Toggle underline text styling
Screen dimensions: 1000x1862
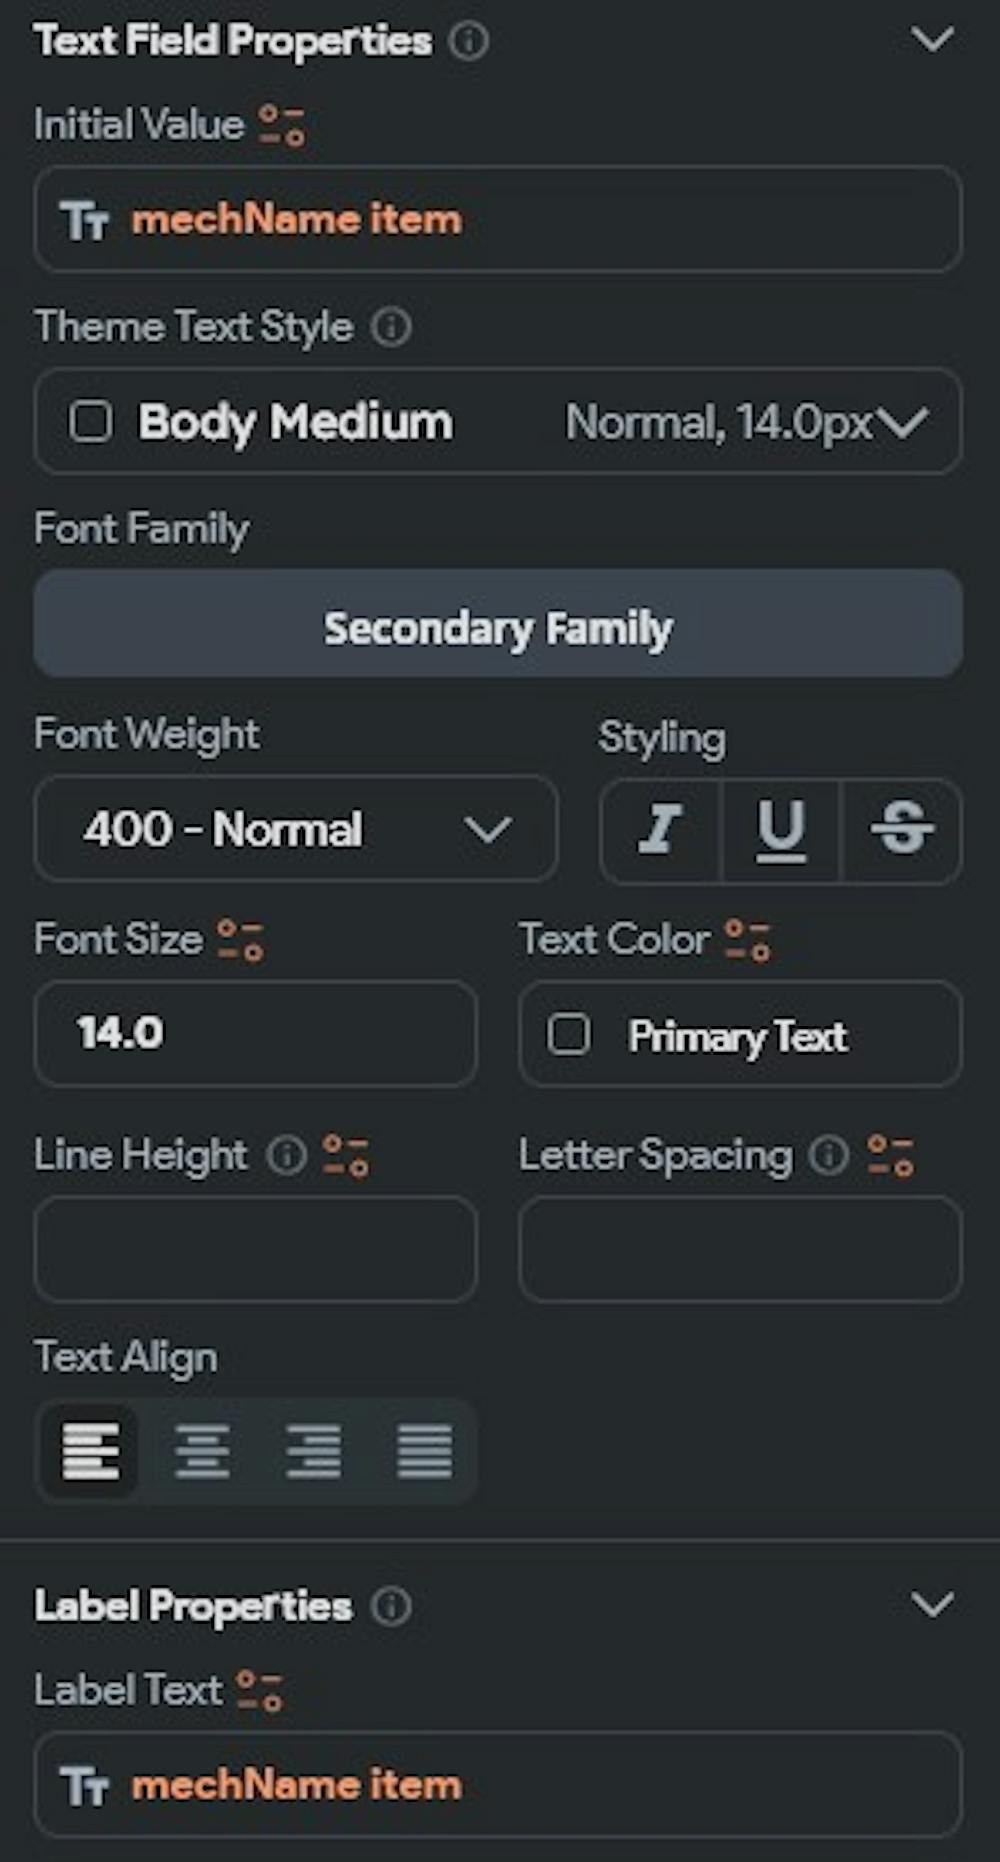point(781,830)
